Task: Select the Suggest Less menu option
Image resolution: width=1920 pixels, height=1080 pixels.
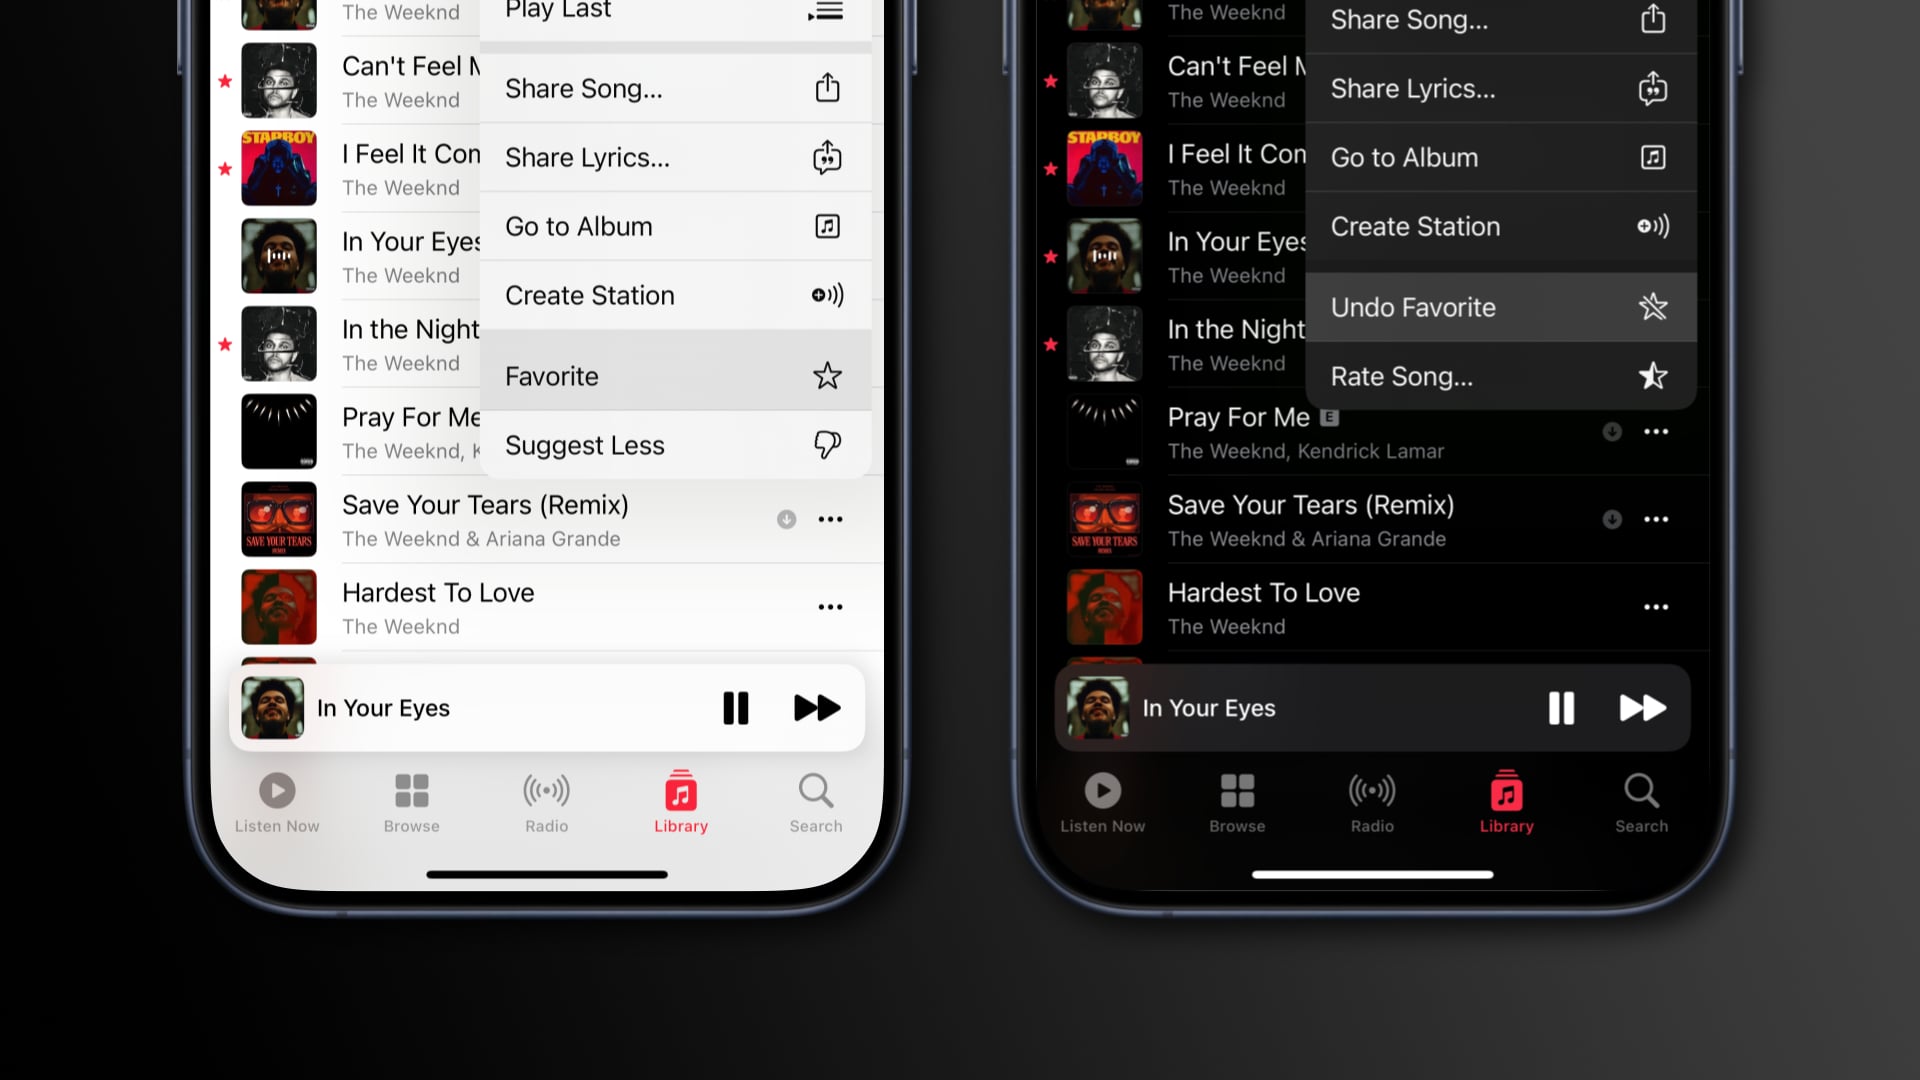Action: click(x=674, y=444)
